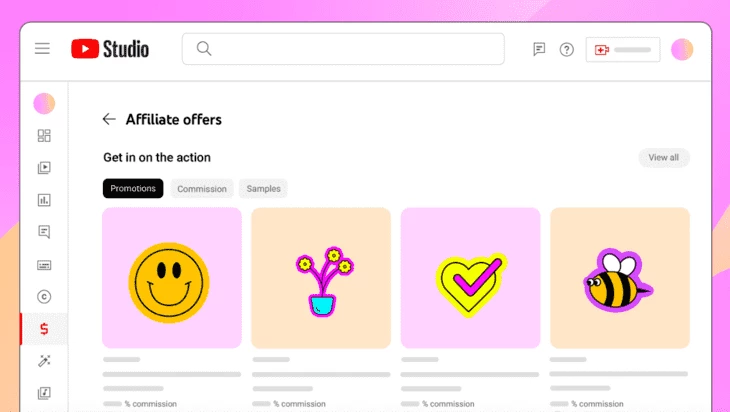This screenshot has height=412, width=730.
Task: Open the bee offer card
Action: 620,278
